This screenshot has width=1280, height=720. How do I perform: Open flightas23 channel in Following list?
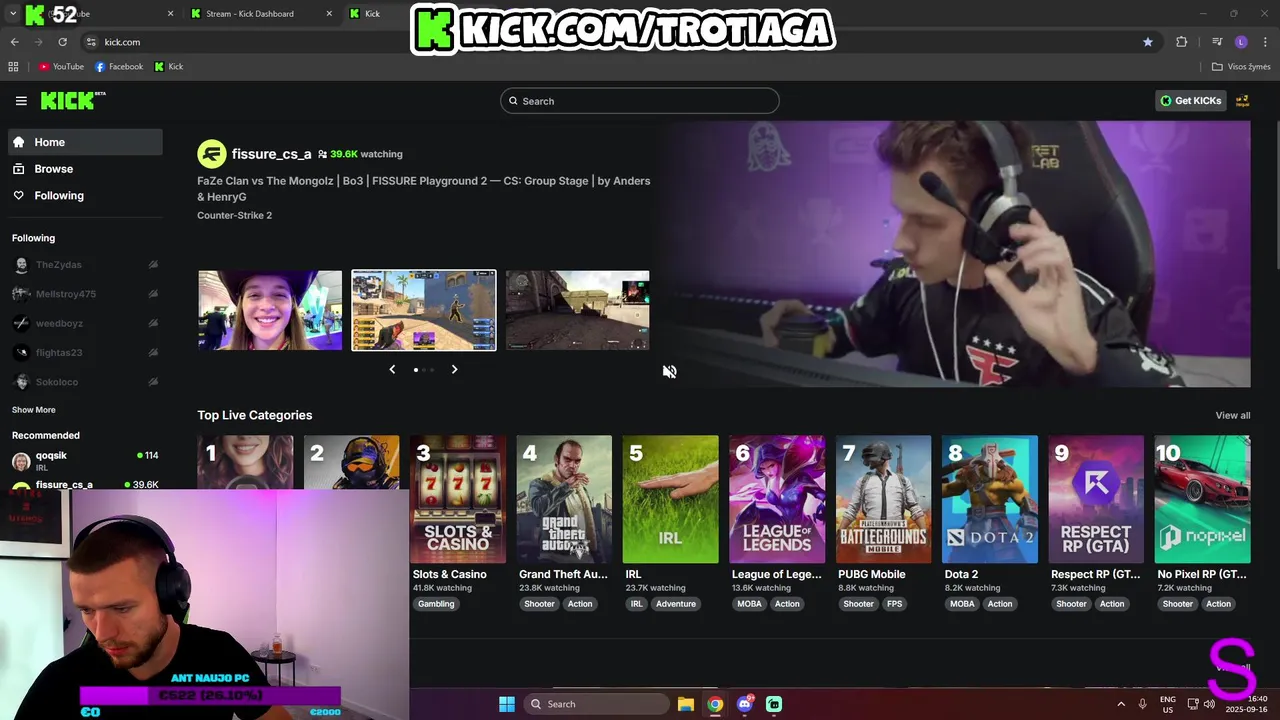(x=59, y=352)
